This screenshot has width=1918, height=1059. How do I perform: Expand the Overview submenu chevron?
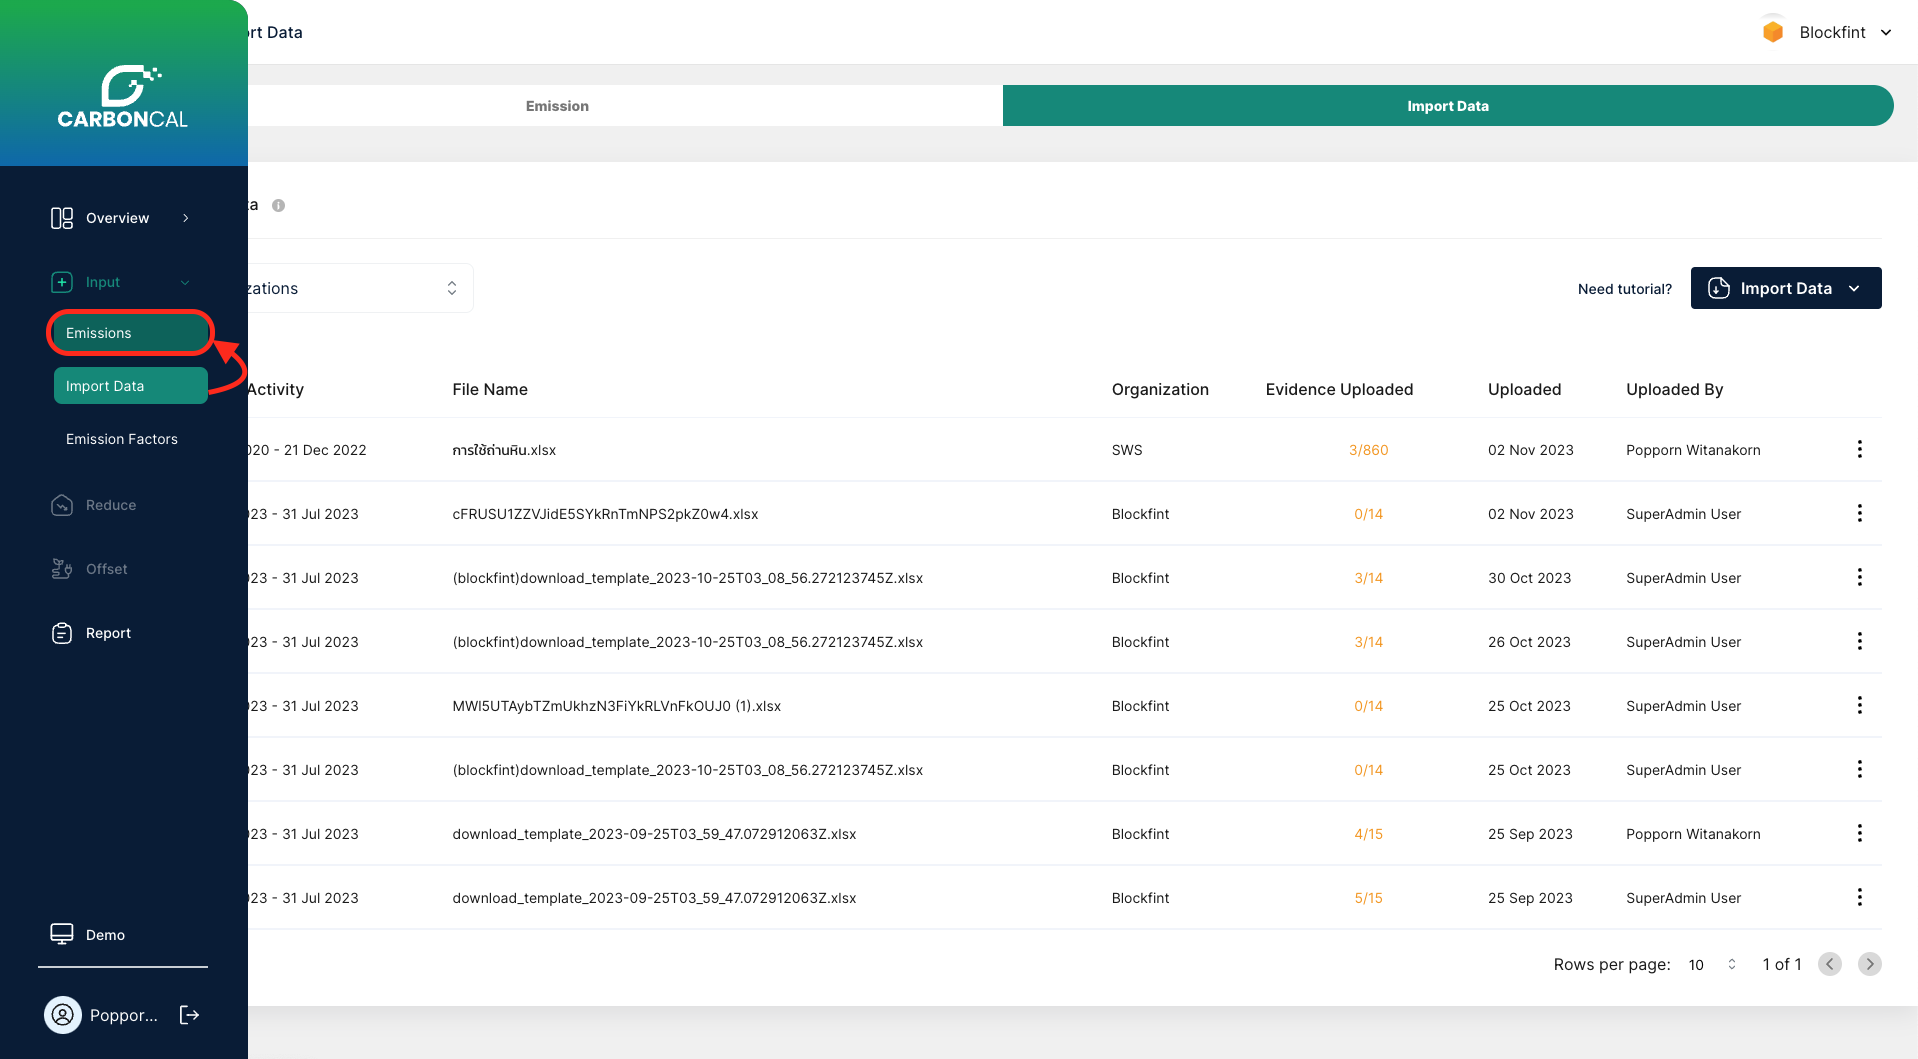coord(186,218)
